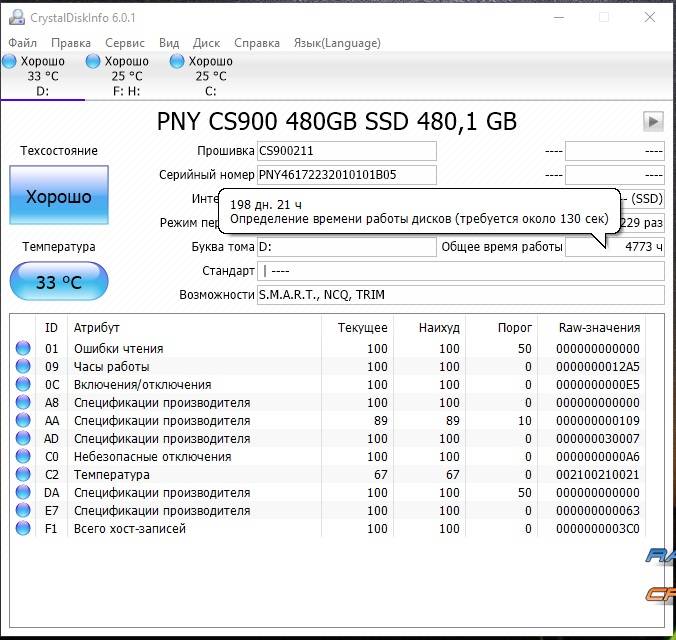676x640 pixels.
Task: Click status icon for Всего хост-записей row
Action: 23,528
